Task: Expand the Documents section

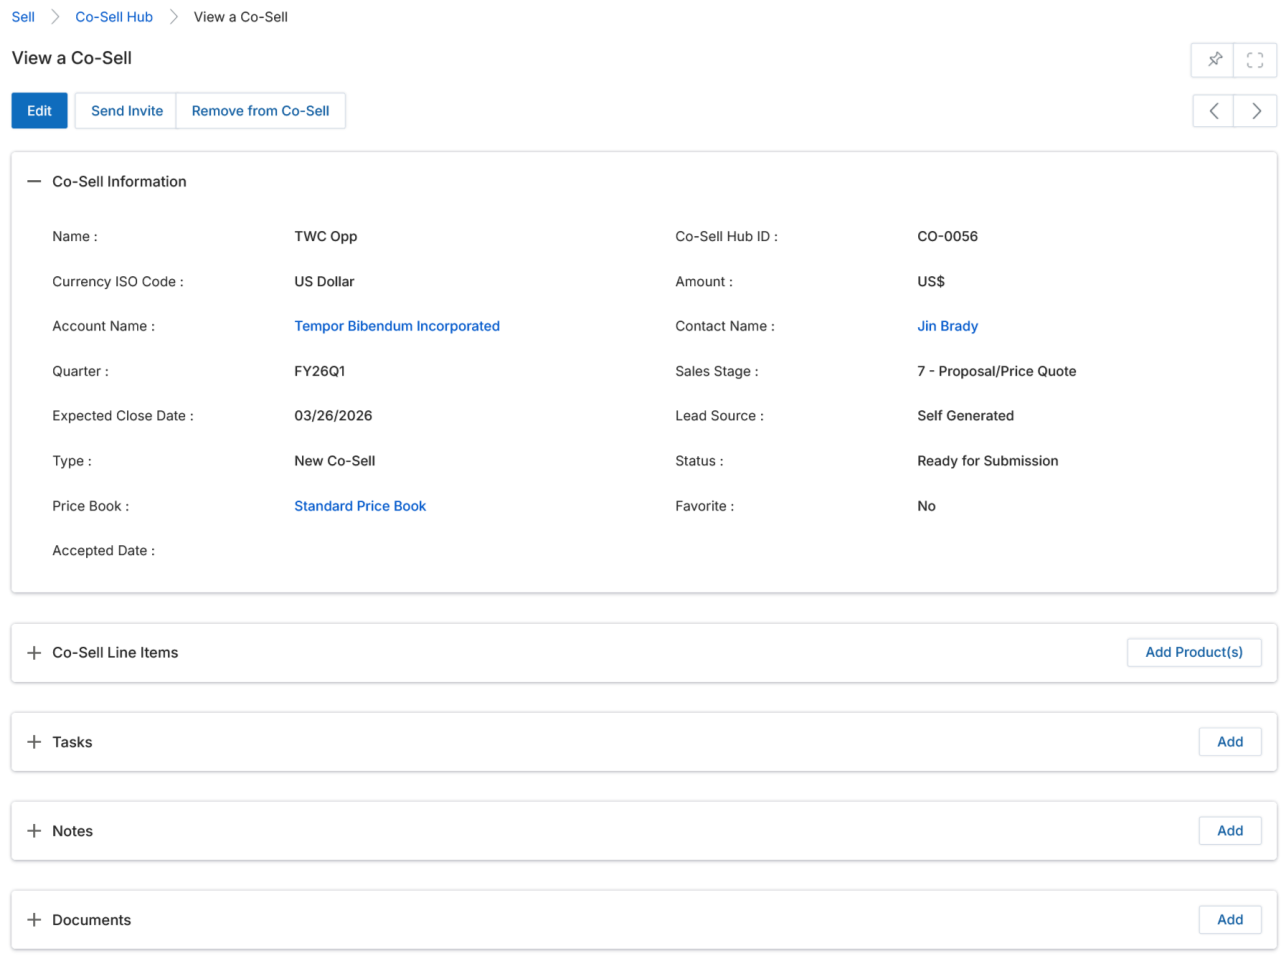Action: click(x=34, y=920)
